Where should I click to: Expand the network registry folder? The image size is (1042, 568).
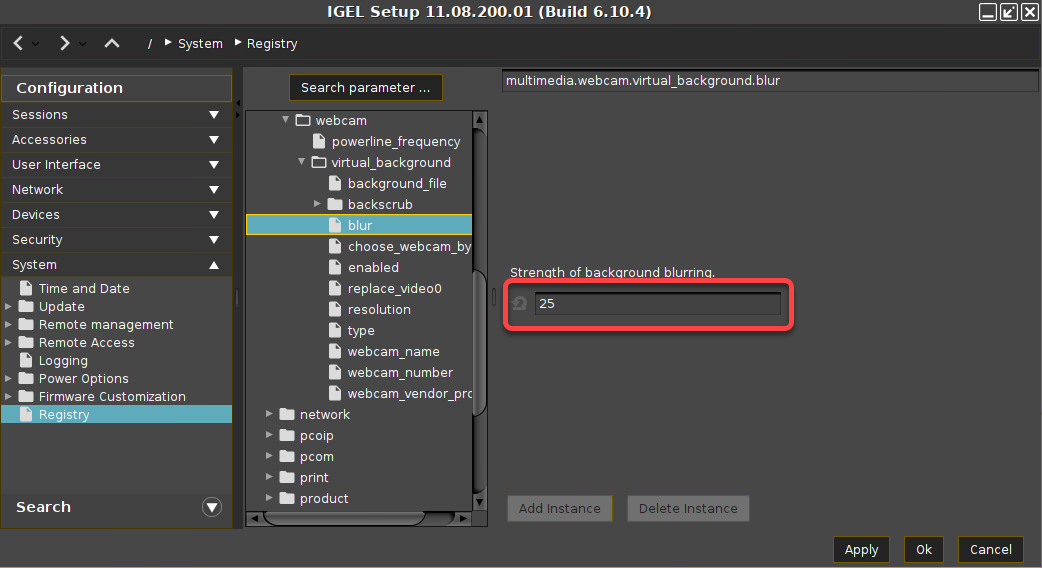click(x=270, y=414)
